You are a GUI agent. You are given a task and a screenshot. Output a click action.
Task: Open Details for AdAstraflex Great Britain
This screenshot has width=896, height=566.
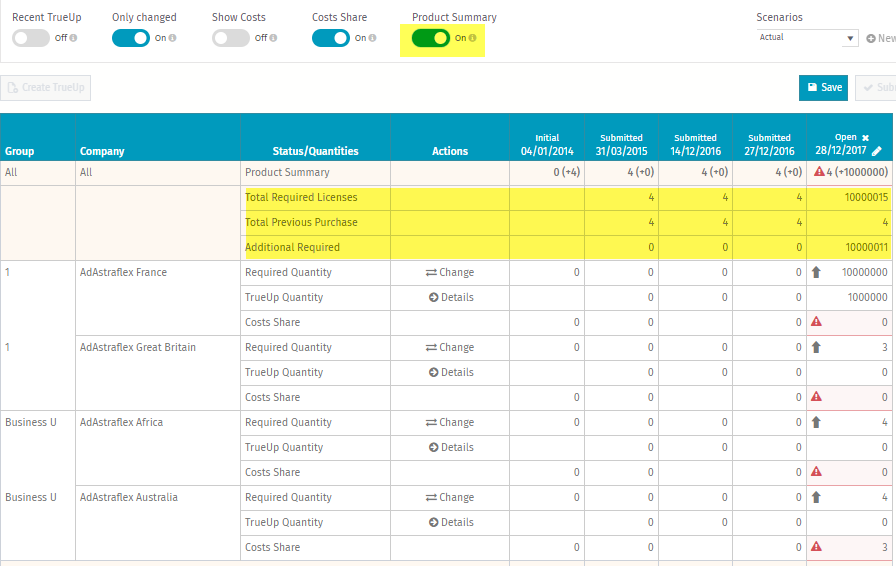(x=450, y=372)
